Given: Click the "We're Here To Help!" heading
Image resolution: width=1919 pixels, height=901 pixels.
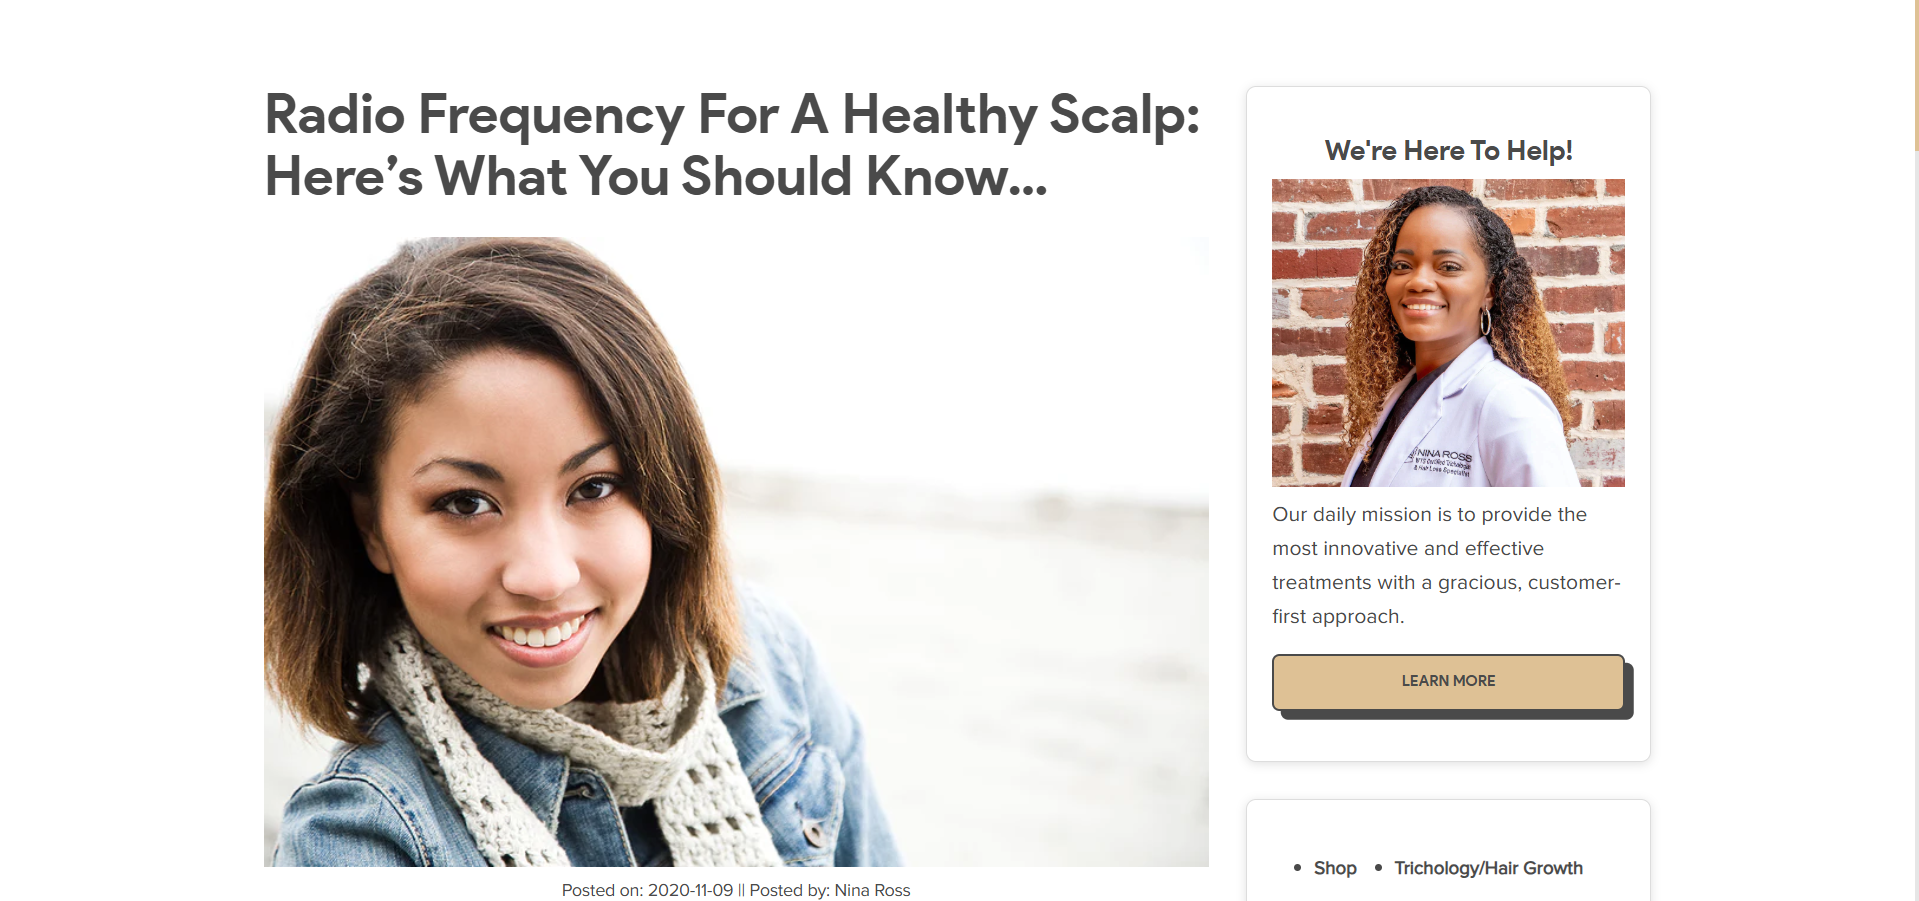Looking at the screenshot, I should pyautogui.click(x=1448, y=150).
